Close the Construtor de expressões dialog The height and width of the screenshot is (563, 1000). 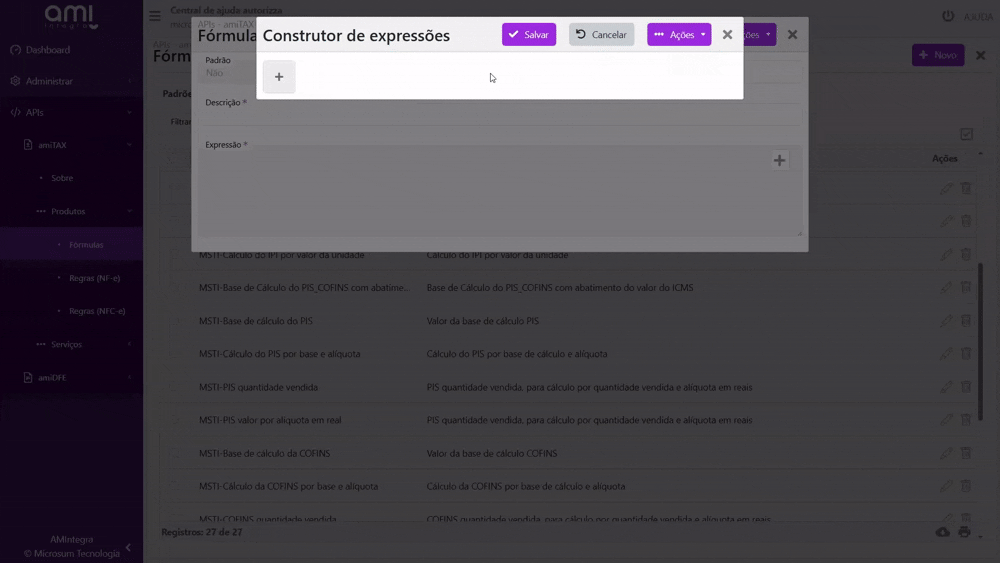[727, 34]
